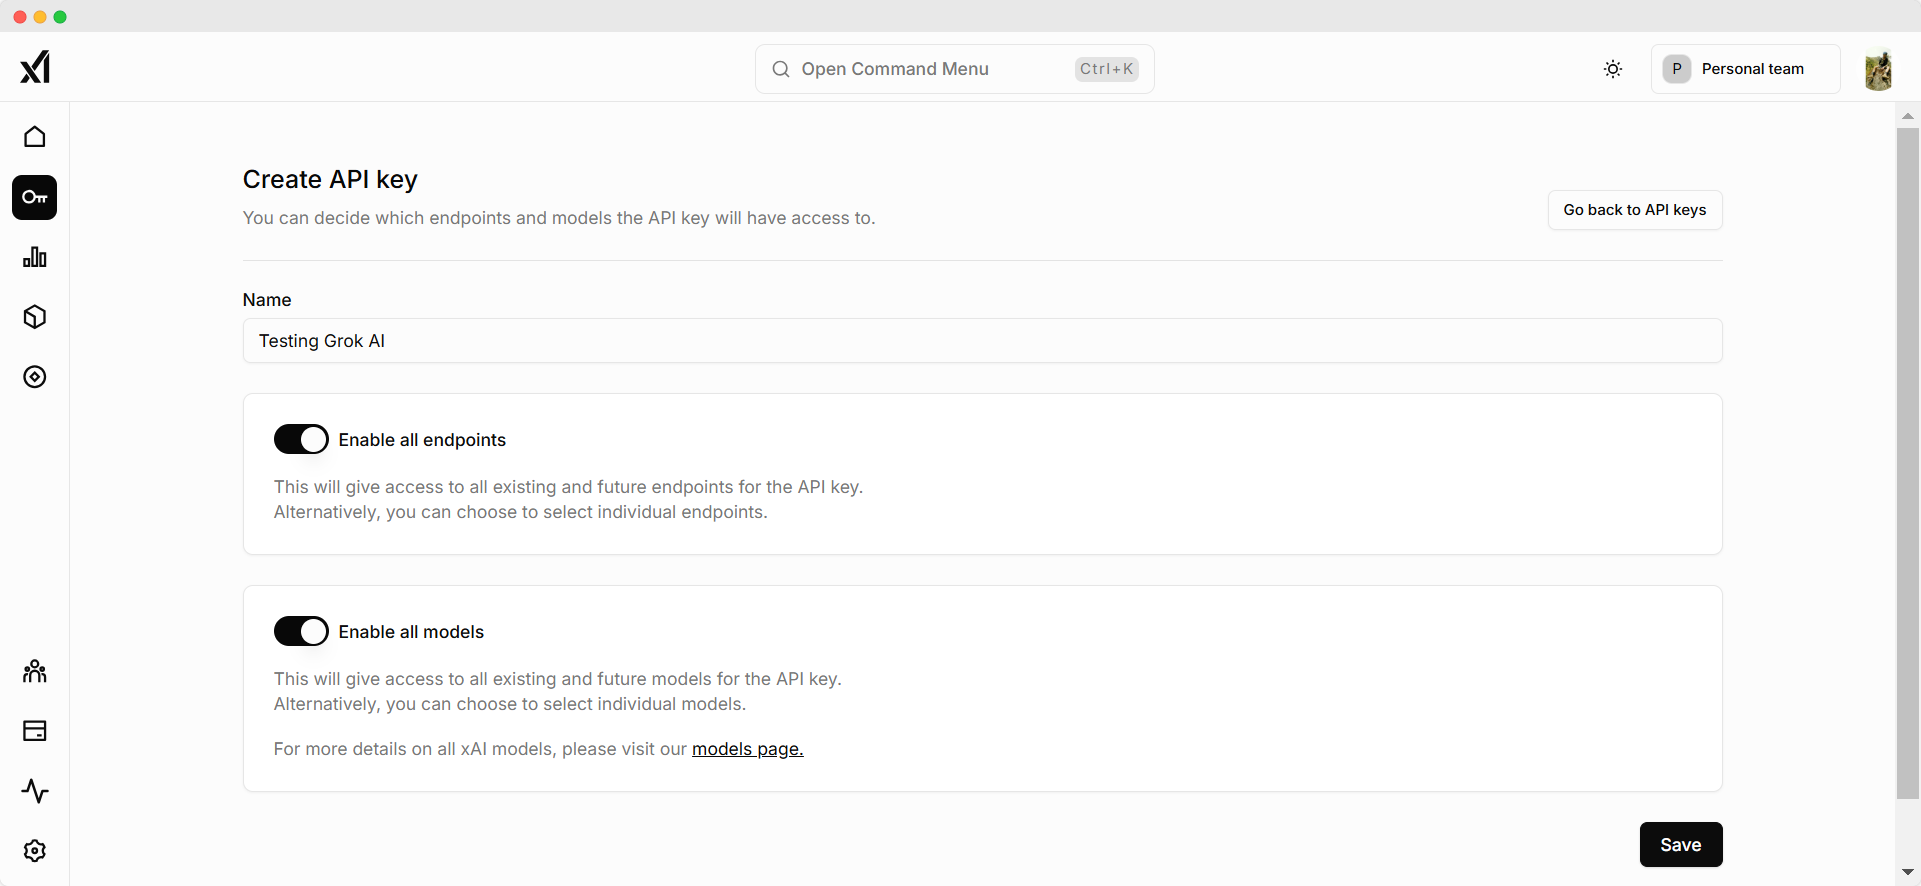
Task: Turn off Enable all models switch
Action: [301, 631]
